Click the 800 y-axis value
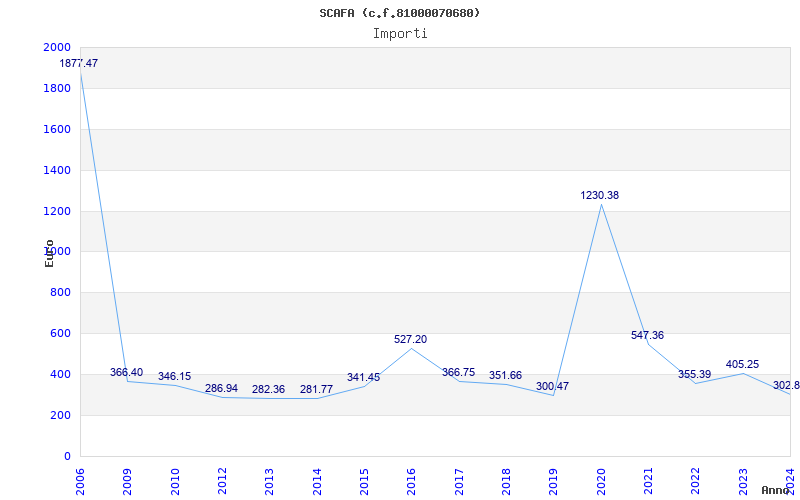This screenshot has width=800, height=500. [60, 292]
